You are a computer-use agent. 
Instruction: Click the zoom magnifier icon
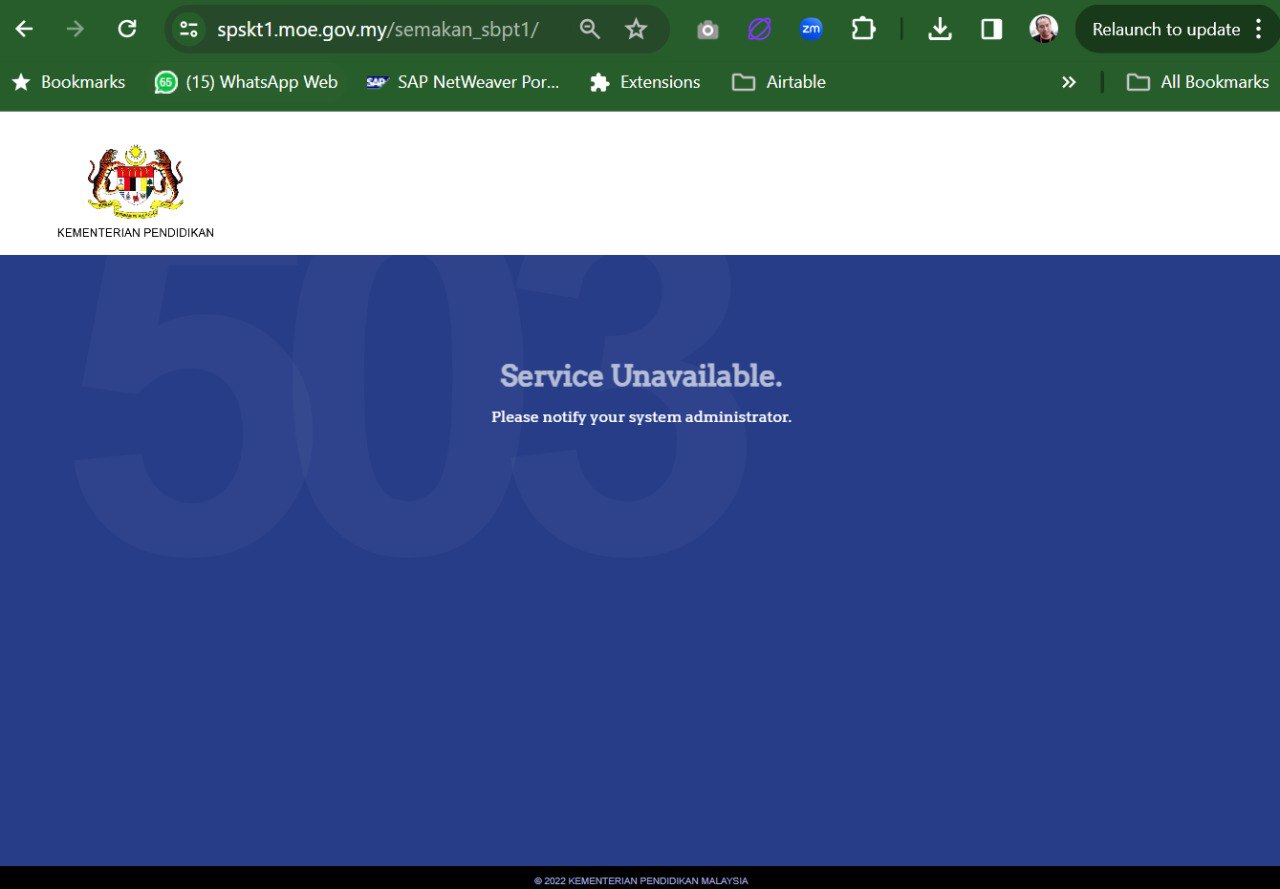click(x=590, y=29)
